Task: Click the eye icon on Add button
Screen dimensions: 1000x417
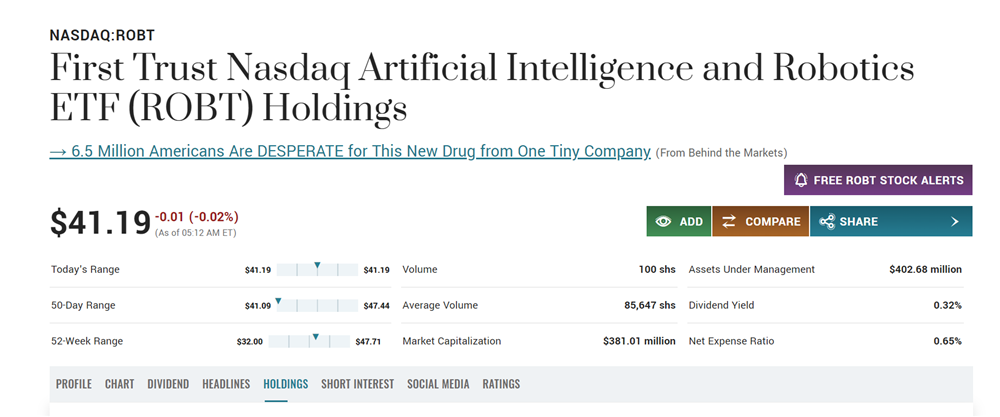Action: (663, 222)
